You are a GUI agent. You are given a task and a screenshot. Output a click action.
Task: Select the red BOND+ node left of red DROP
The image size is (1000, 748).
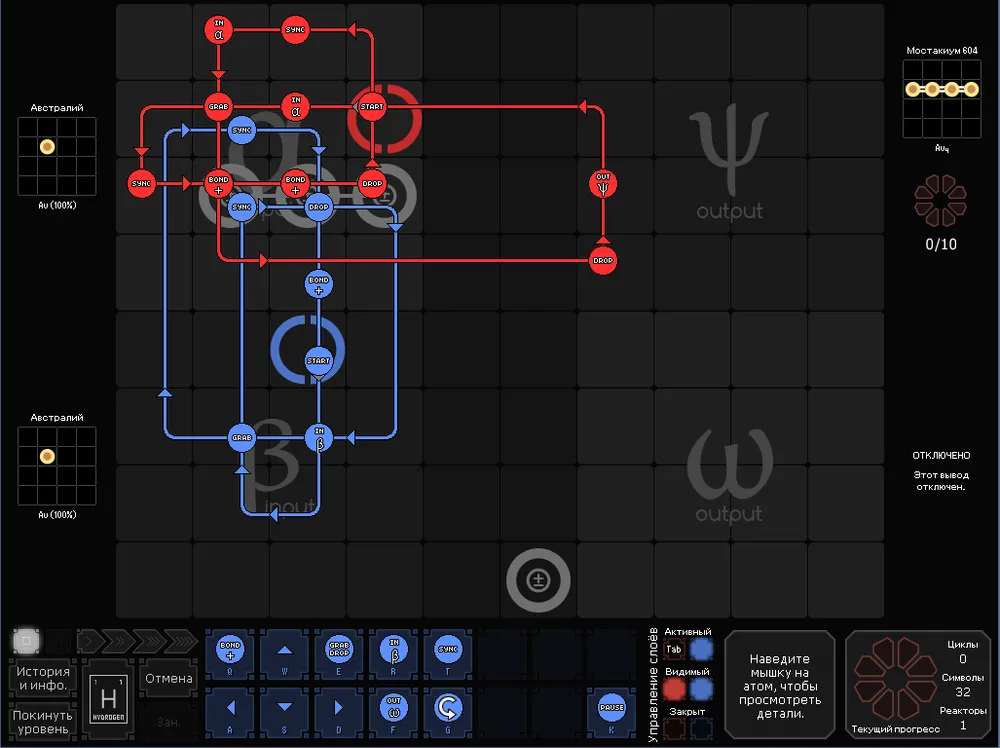(295, 184)
